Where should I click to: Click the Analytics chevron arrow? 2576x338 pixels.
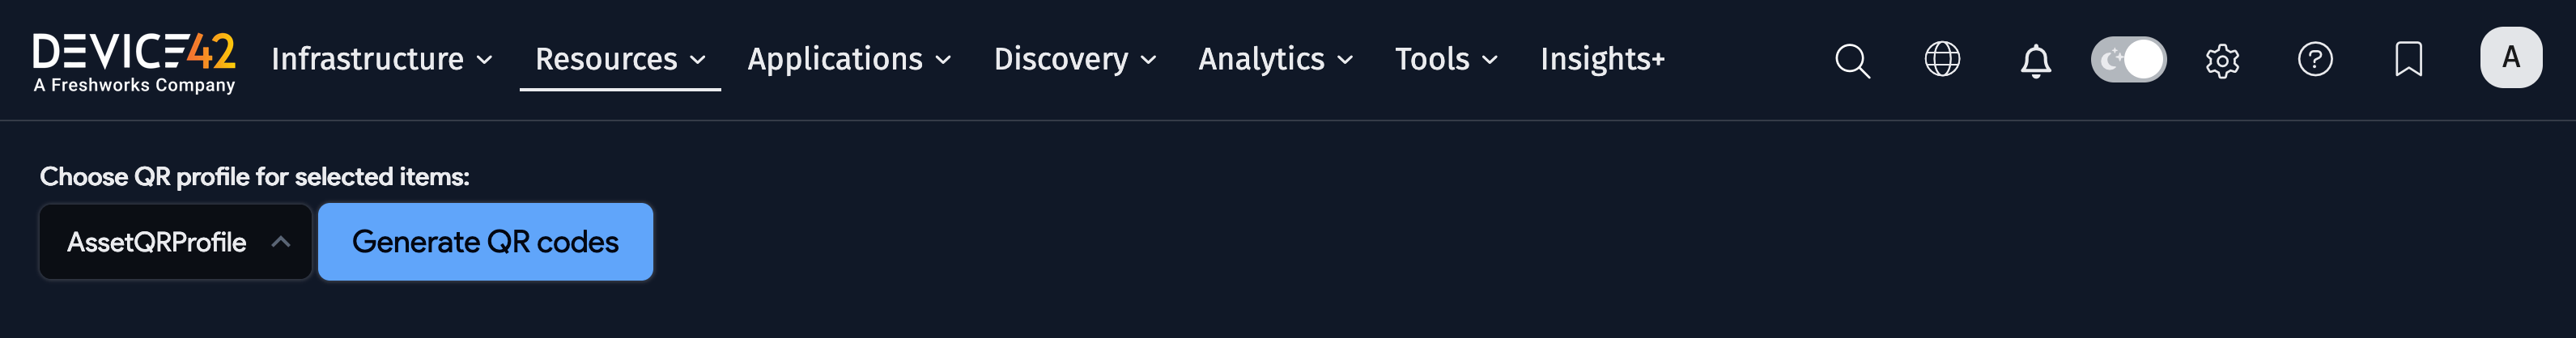[x=1345, y=60]
